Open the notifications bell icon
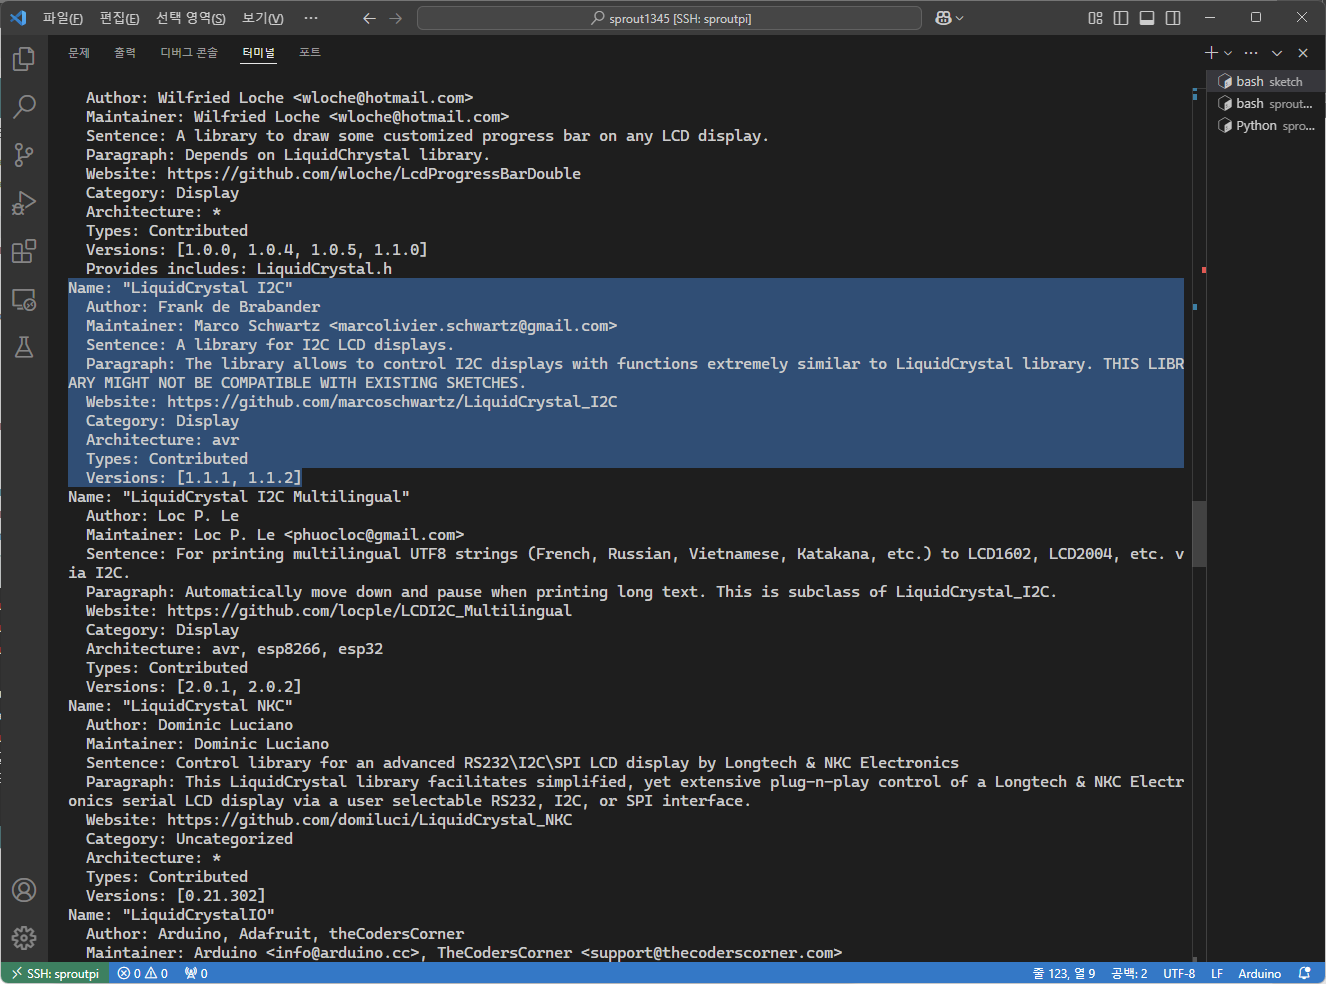The height and width of the screenshot is (984, 1326). 1304,973
